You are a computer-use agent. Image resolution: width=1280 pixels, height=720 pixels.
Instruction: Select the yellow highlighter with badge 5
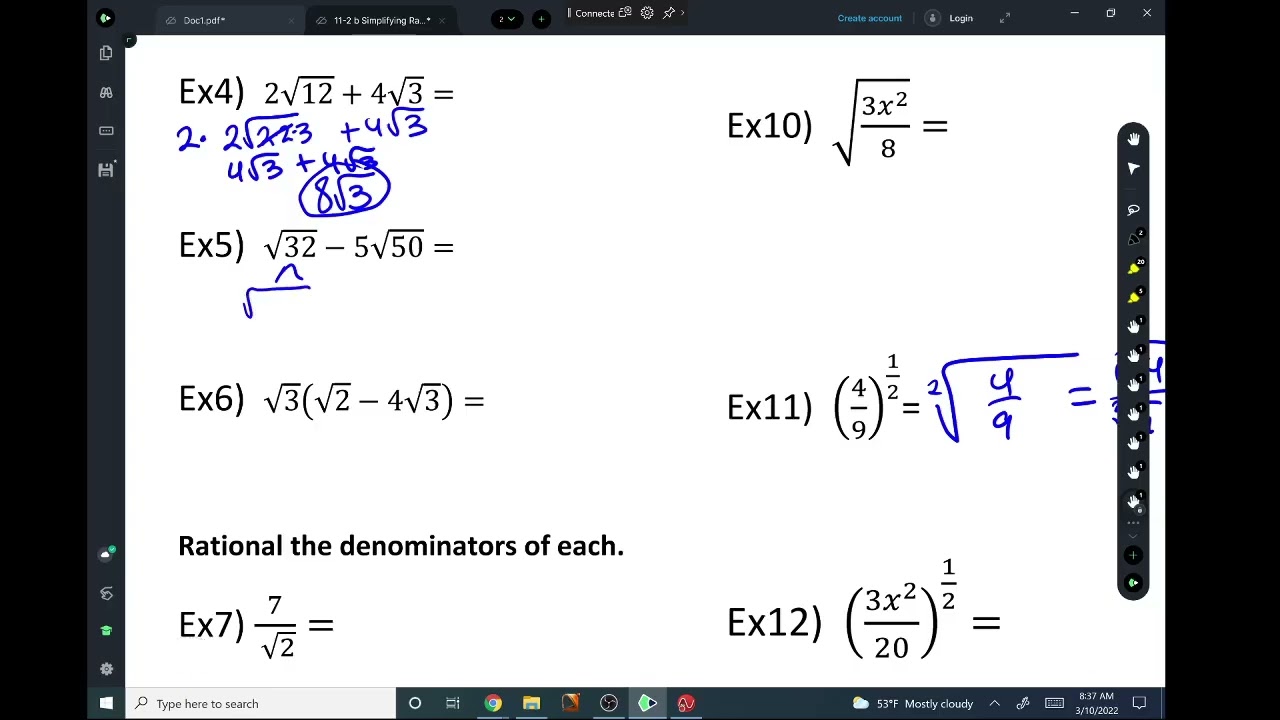[1133, 297]
